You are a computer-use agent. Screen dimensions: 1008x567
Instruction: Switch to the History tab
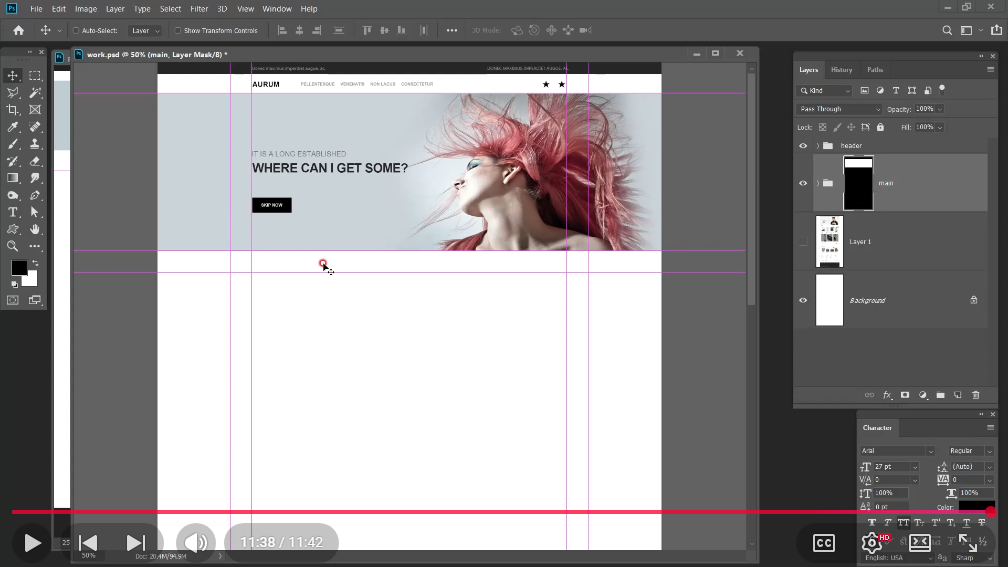coord(842,69)
